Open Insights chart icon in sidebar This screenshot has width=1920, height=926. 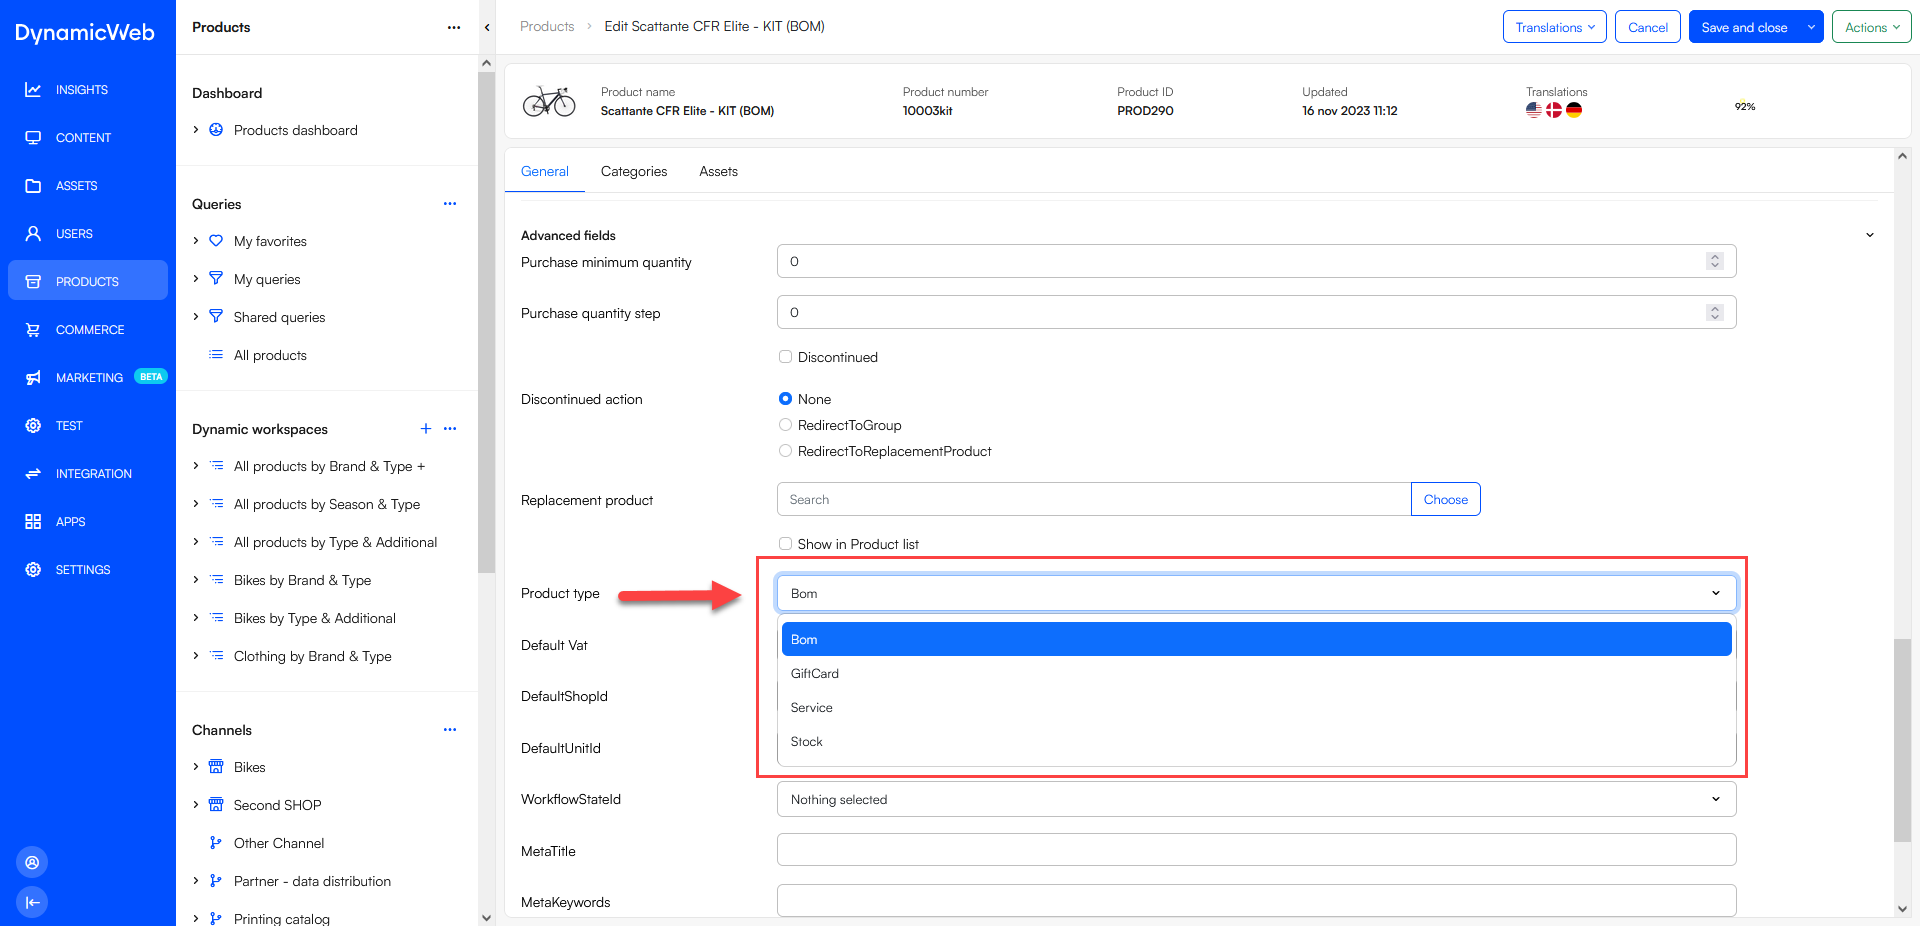point(33,90)
